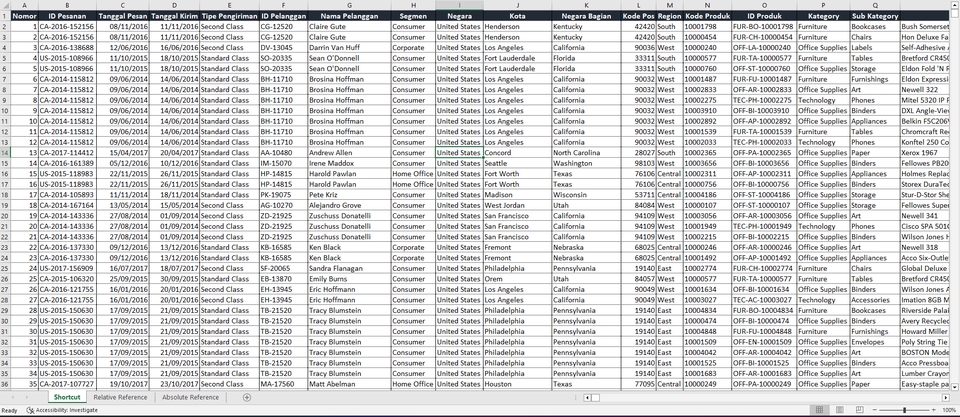The width and height of the screenshot is (960, 417).
Task: Click the Accessibility Investigate status icon
Action: pos(30,410)
